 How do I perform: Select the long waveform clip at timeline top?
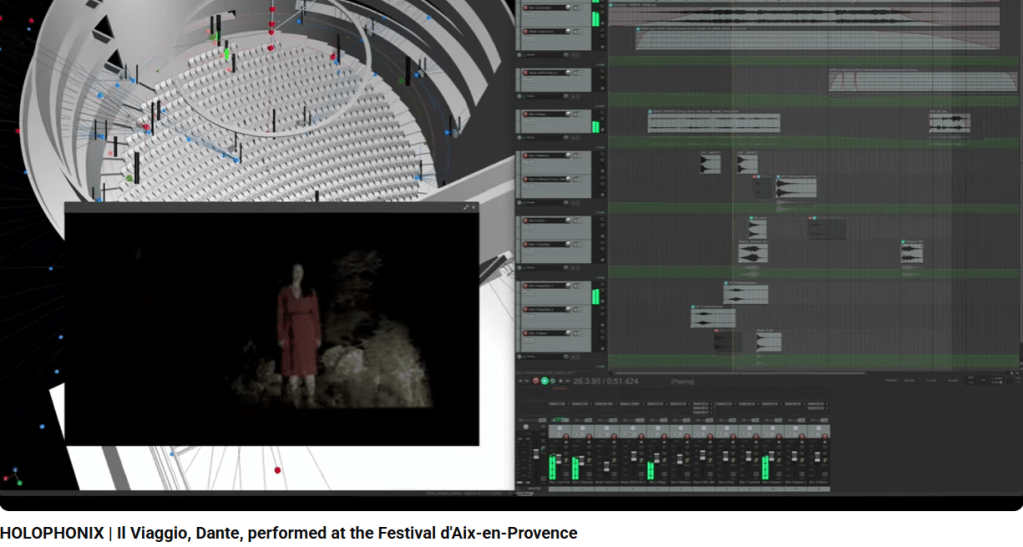coord(815,16)
